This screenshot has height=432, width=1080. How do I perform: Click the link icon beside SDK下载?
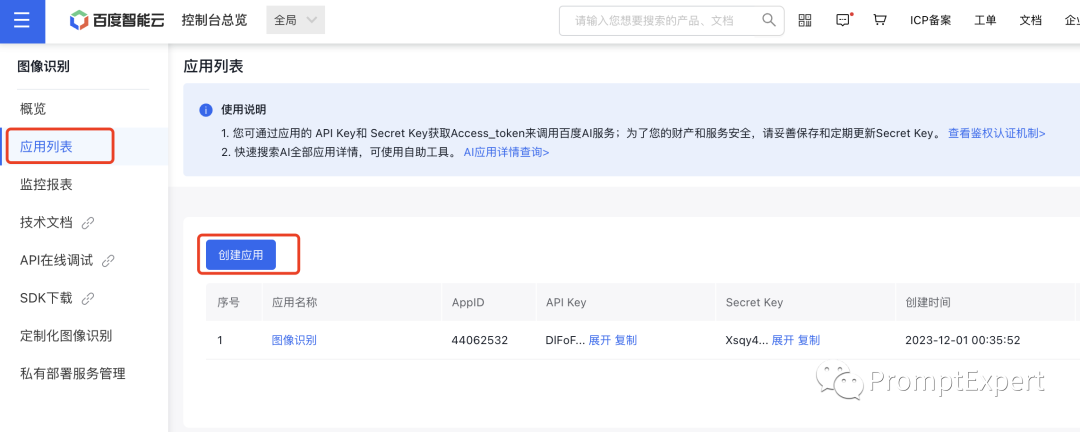(x=88, y=298)
